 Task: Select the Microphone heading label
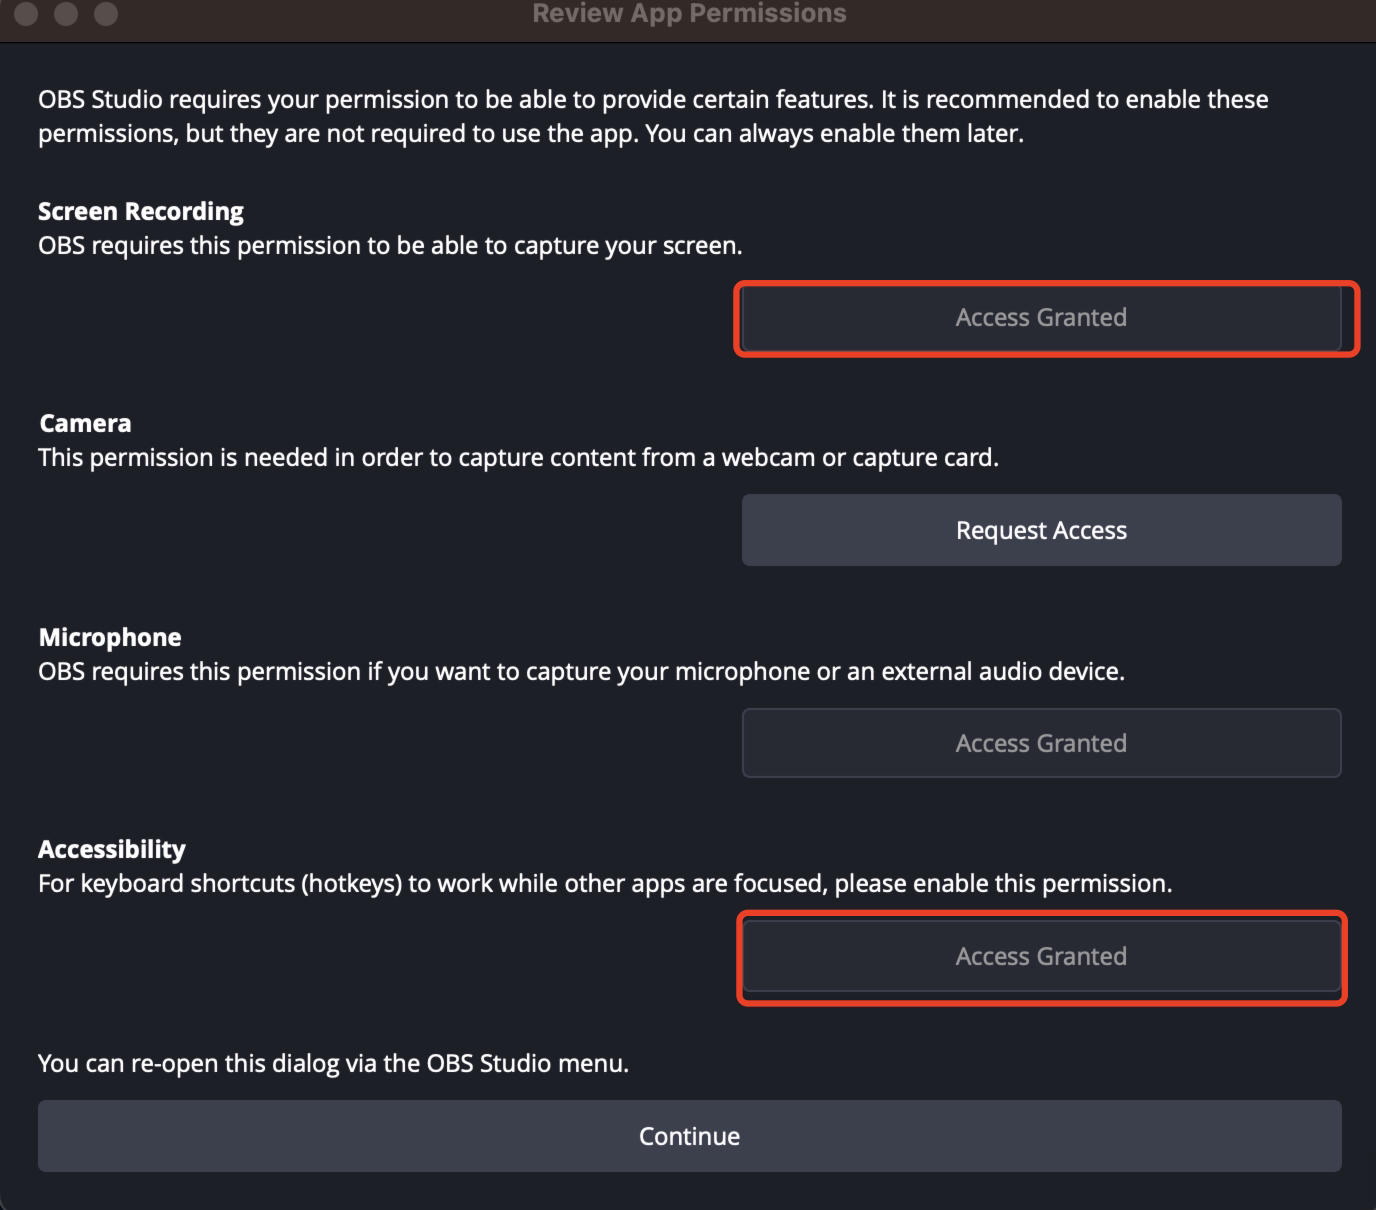click(x=110, y=637)
